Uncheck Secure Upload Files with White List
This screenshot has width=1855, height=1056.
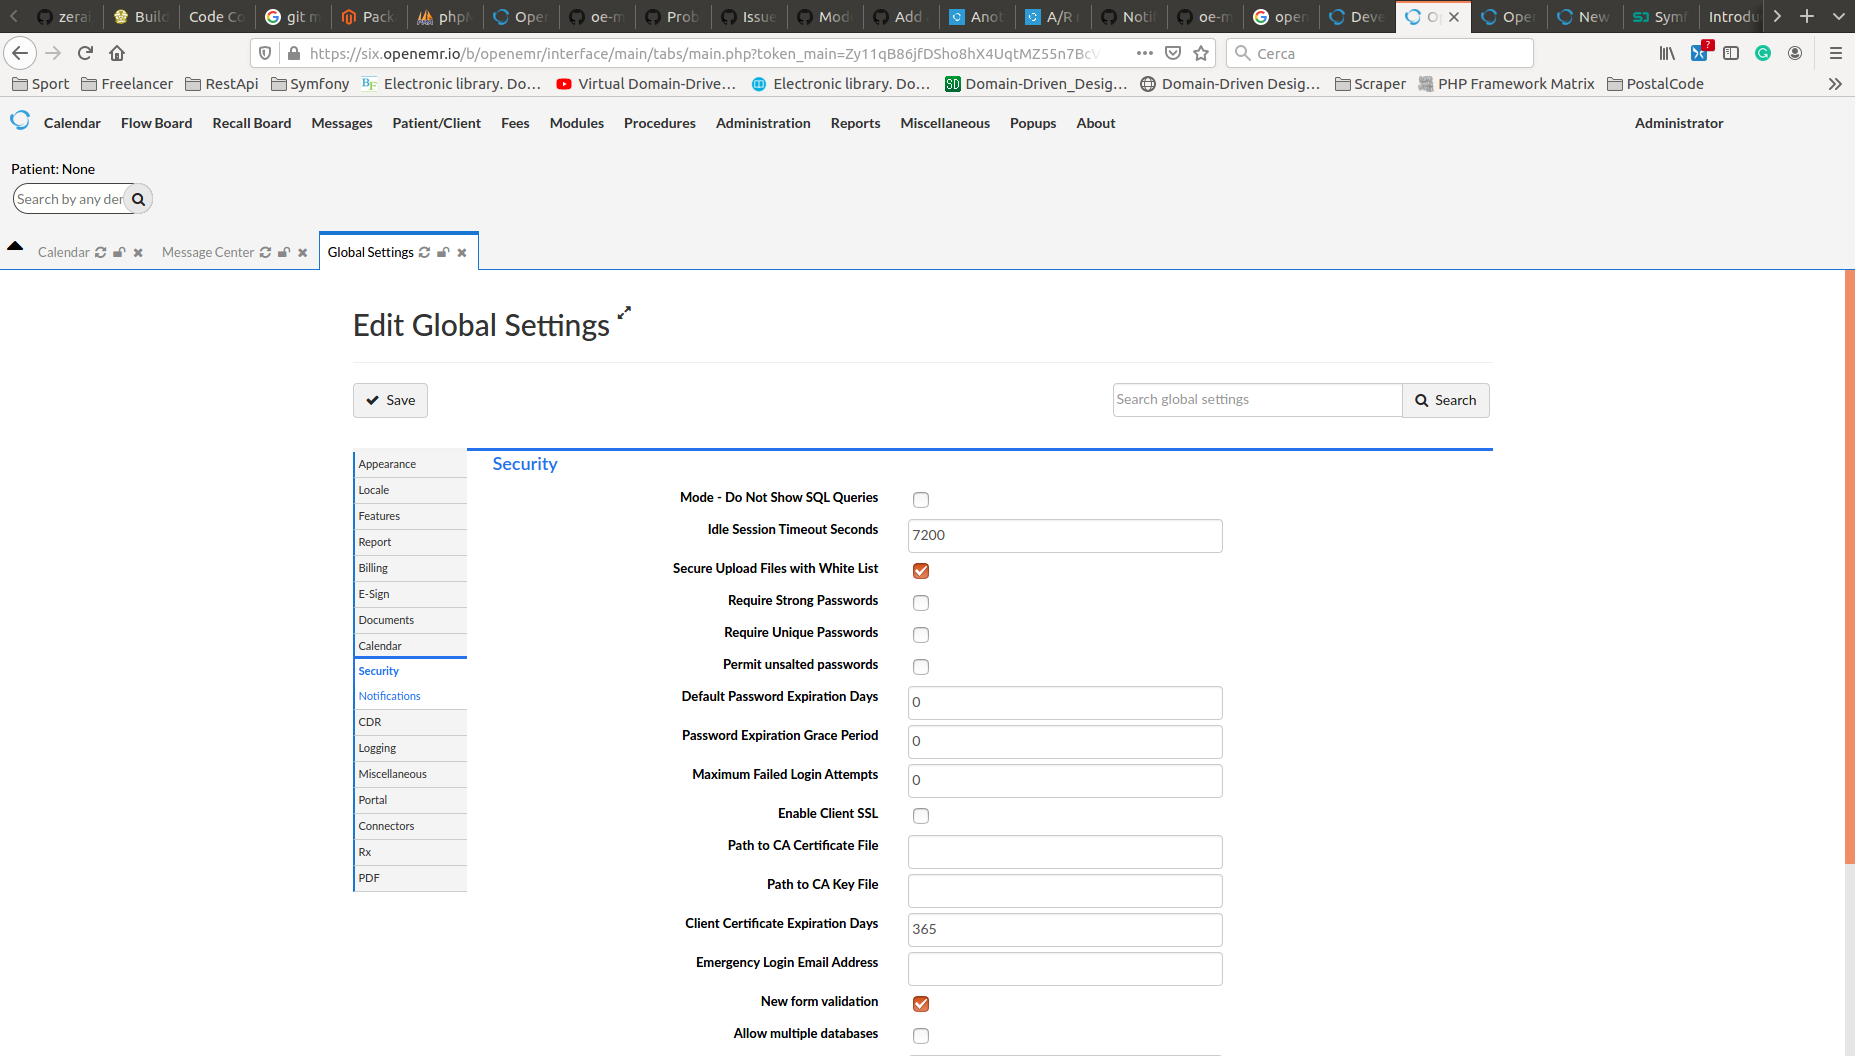coord(921,571)
